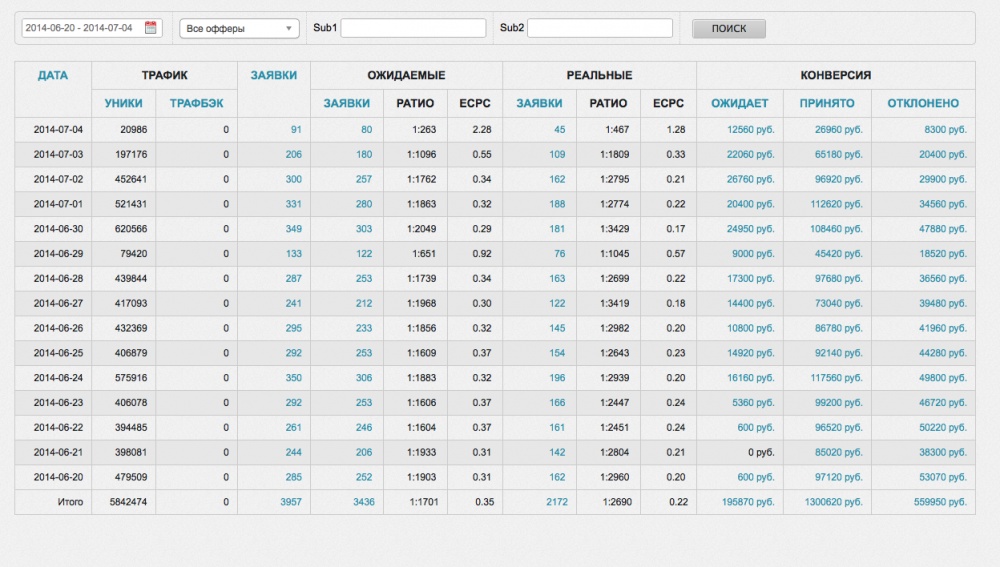Viewport: 1000px width, 567px height.
Task: Select the real ratio 1:3429
Action: [614, 229]
